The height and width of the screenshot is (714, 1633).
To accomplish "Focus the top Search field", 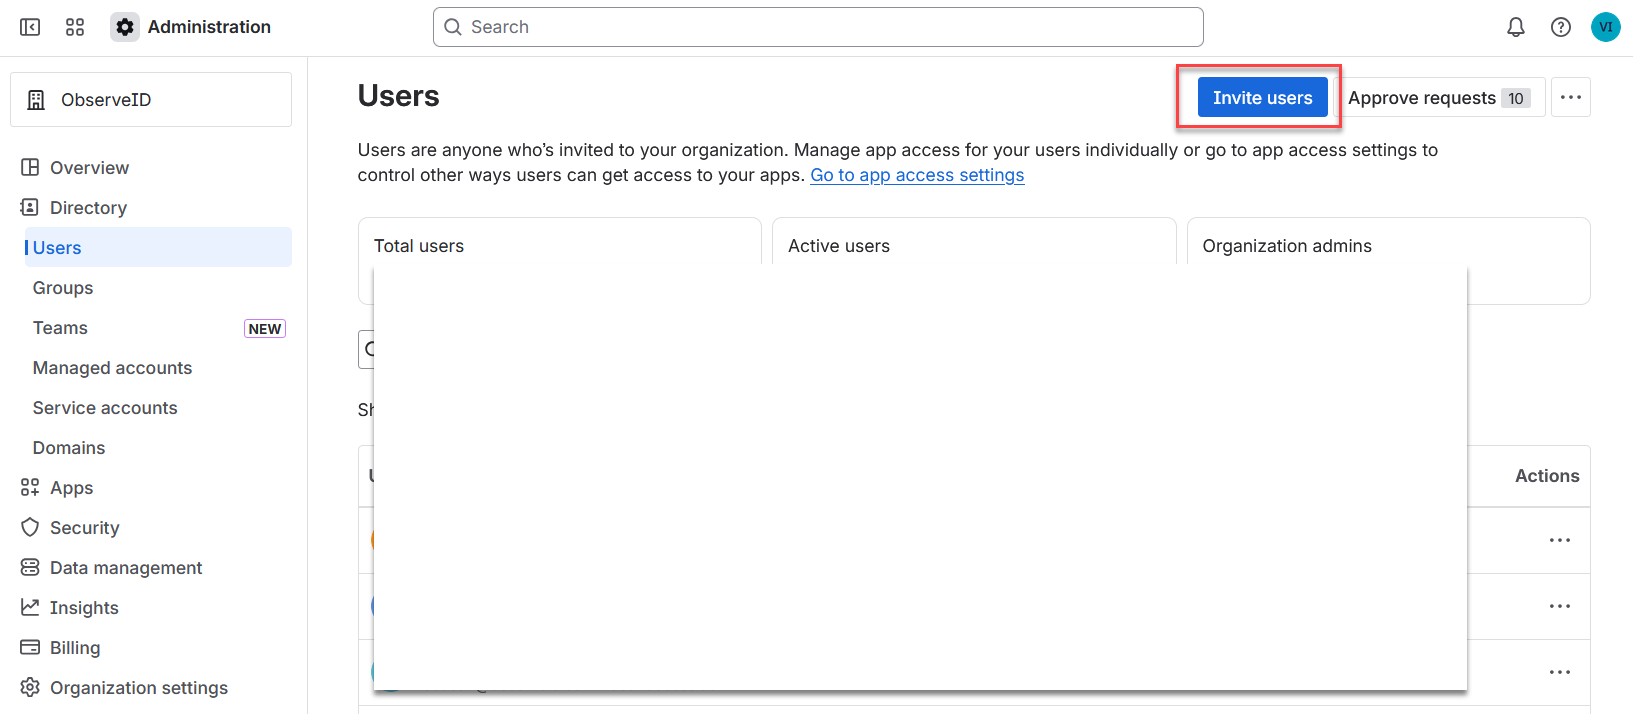I will coord(818,27).
